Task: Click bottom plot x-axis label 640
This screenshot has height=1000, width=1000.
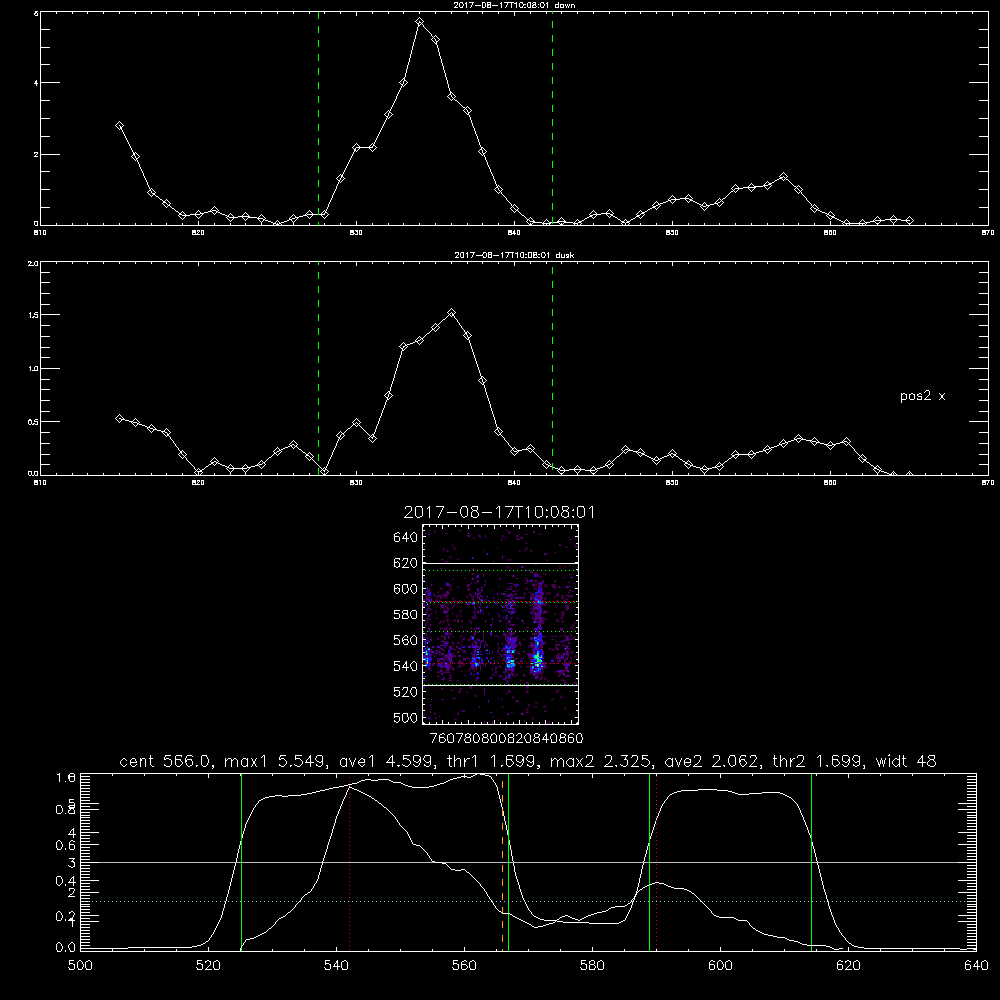Action: (x=976, y=966)
